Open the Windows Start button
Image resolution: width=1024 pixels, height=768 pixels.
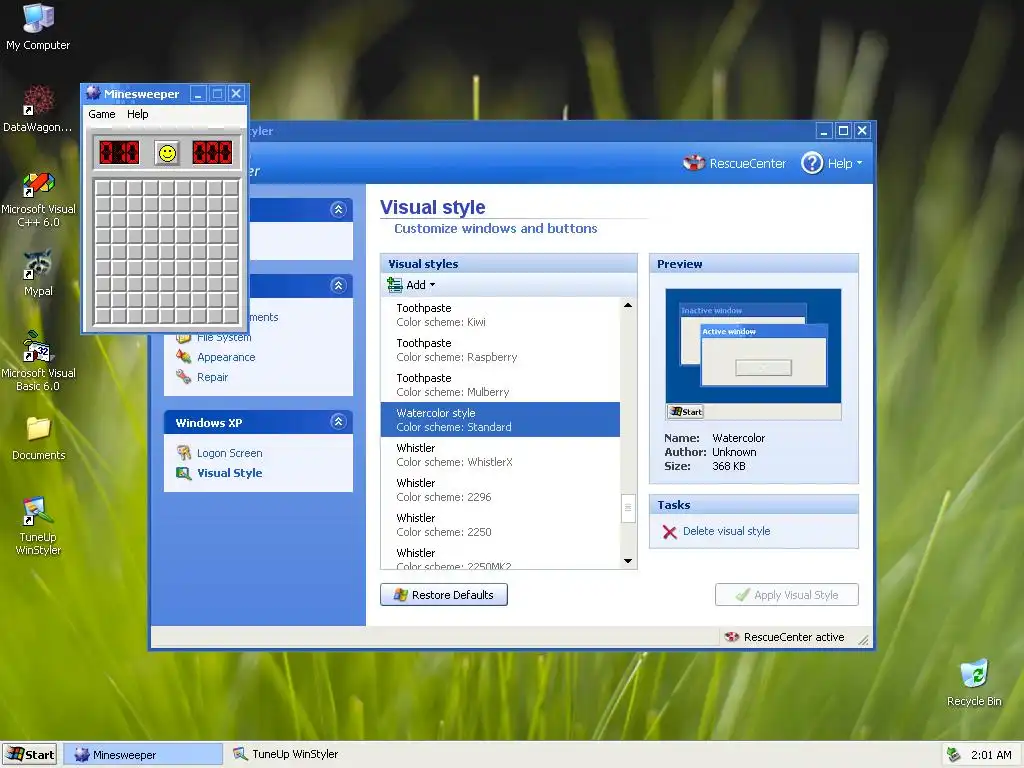point(29,754)
